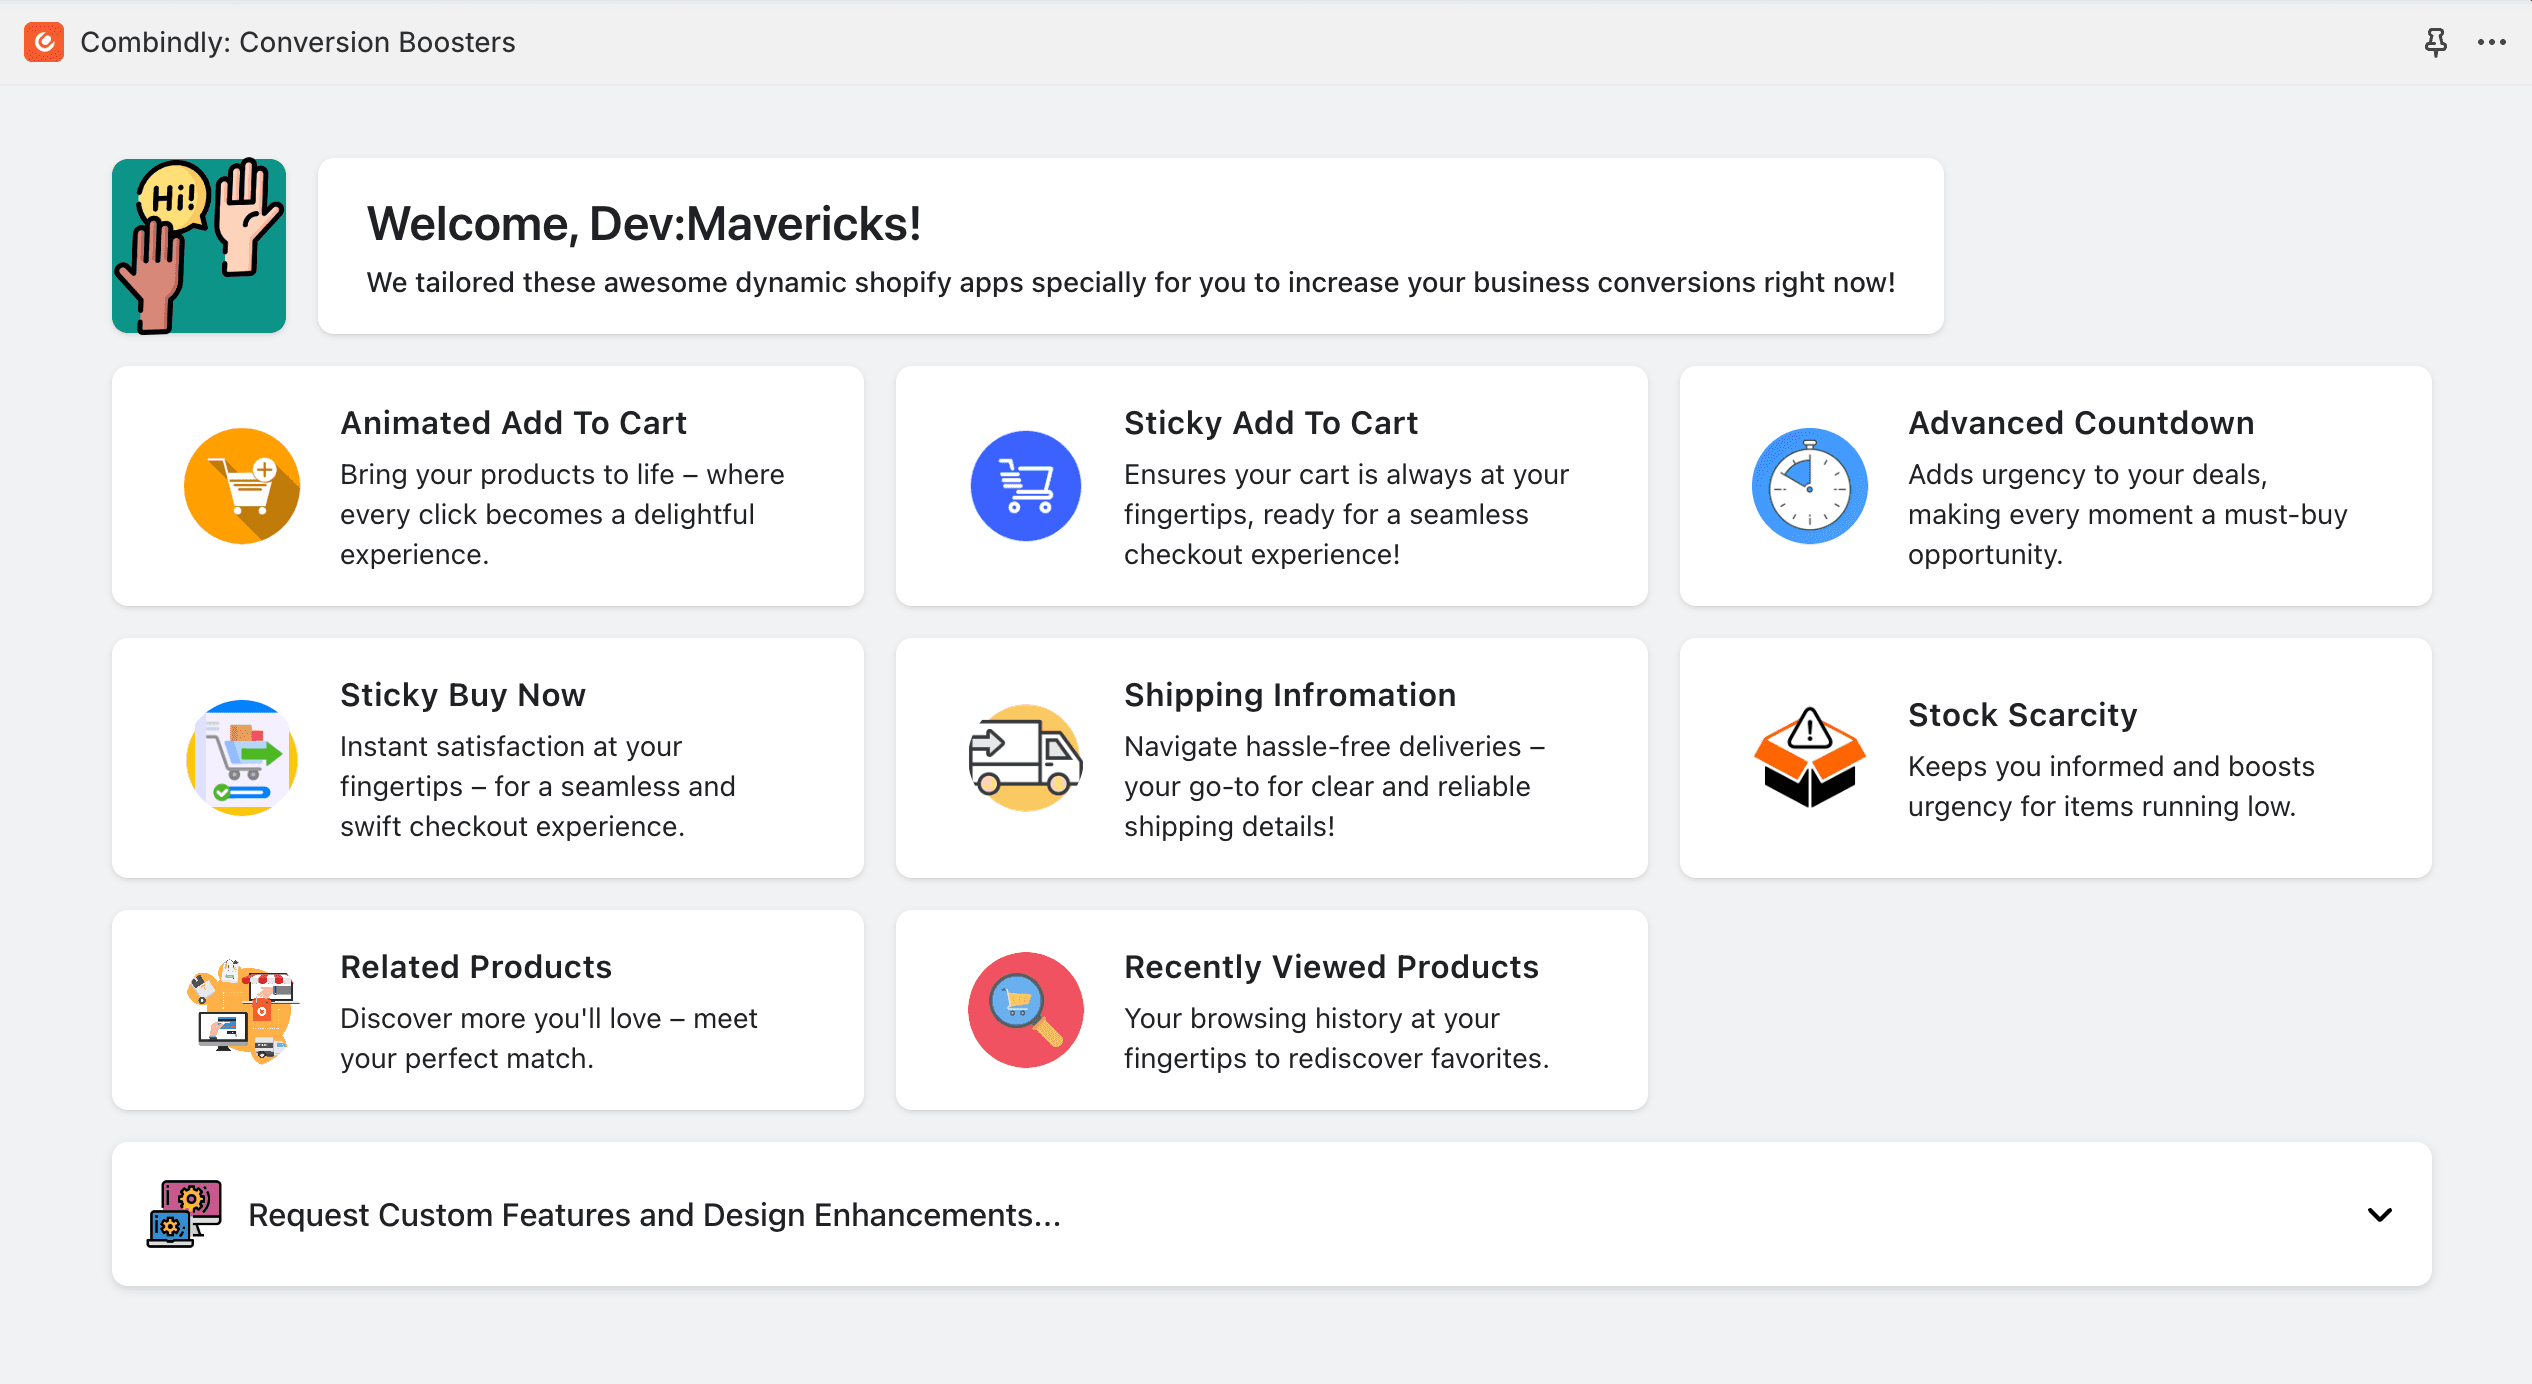Click the orange Animated Add To Cart icon
This screenshot has height=1384, width=2532.
(242, 486)
